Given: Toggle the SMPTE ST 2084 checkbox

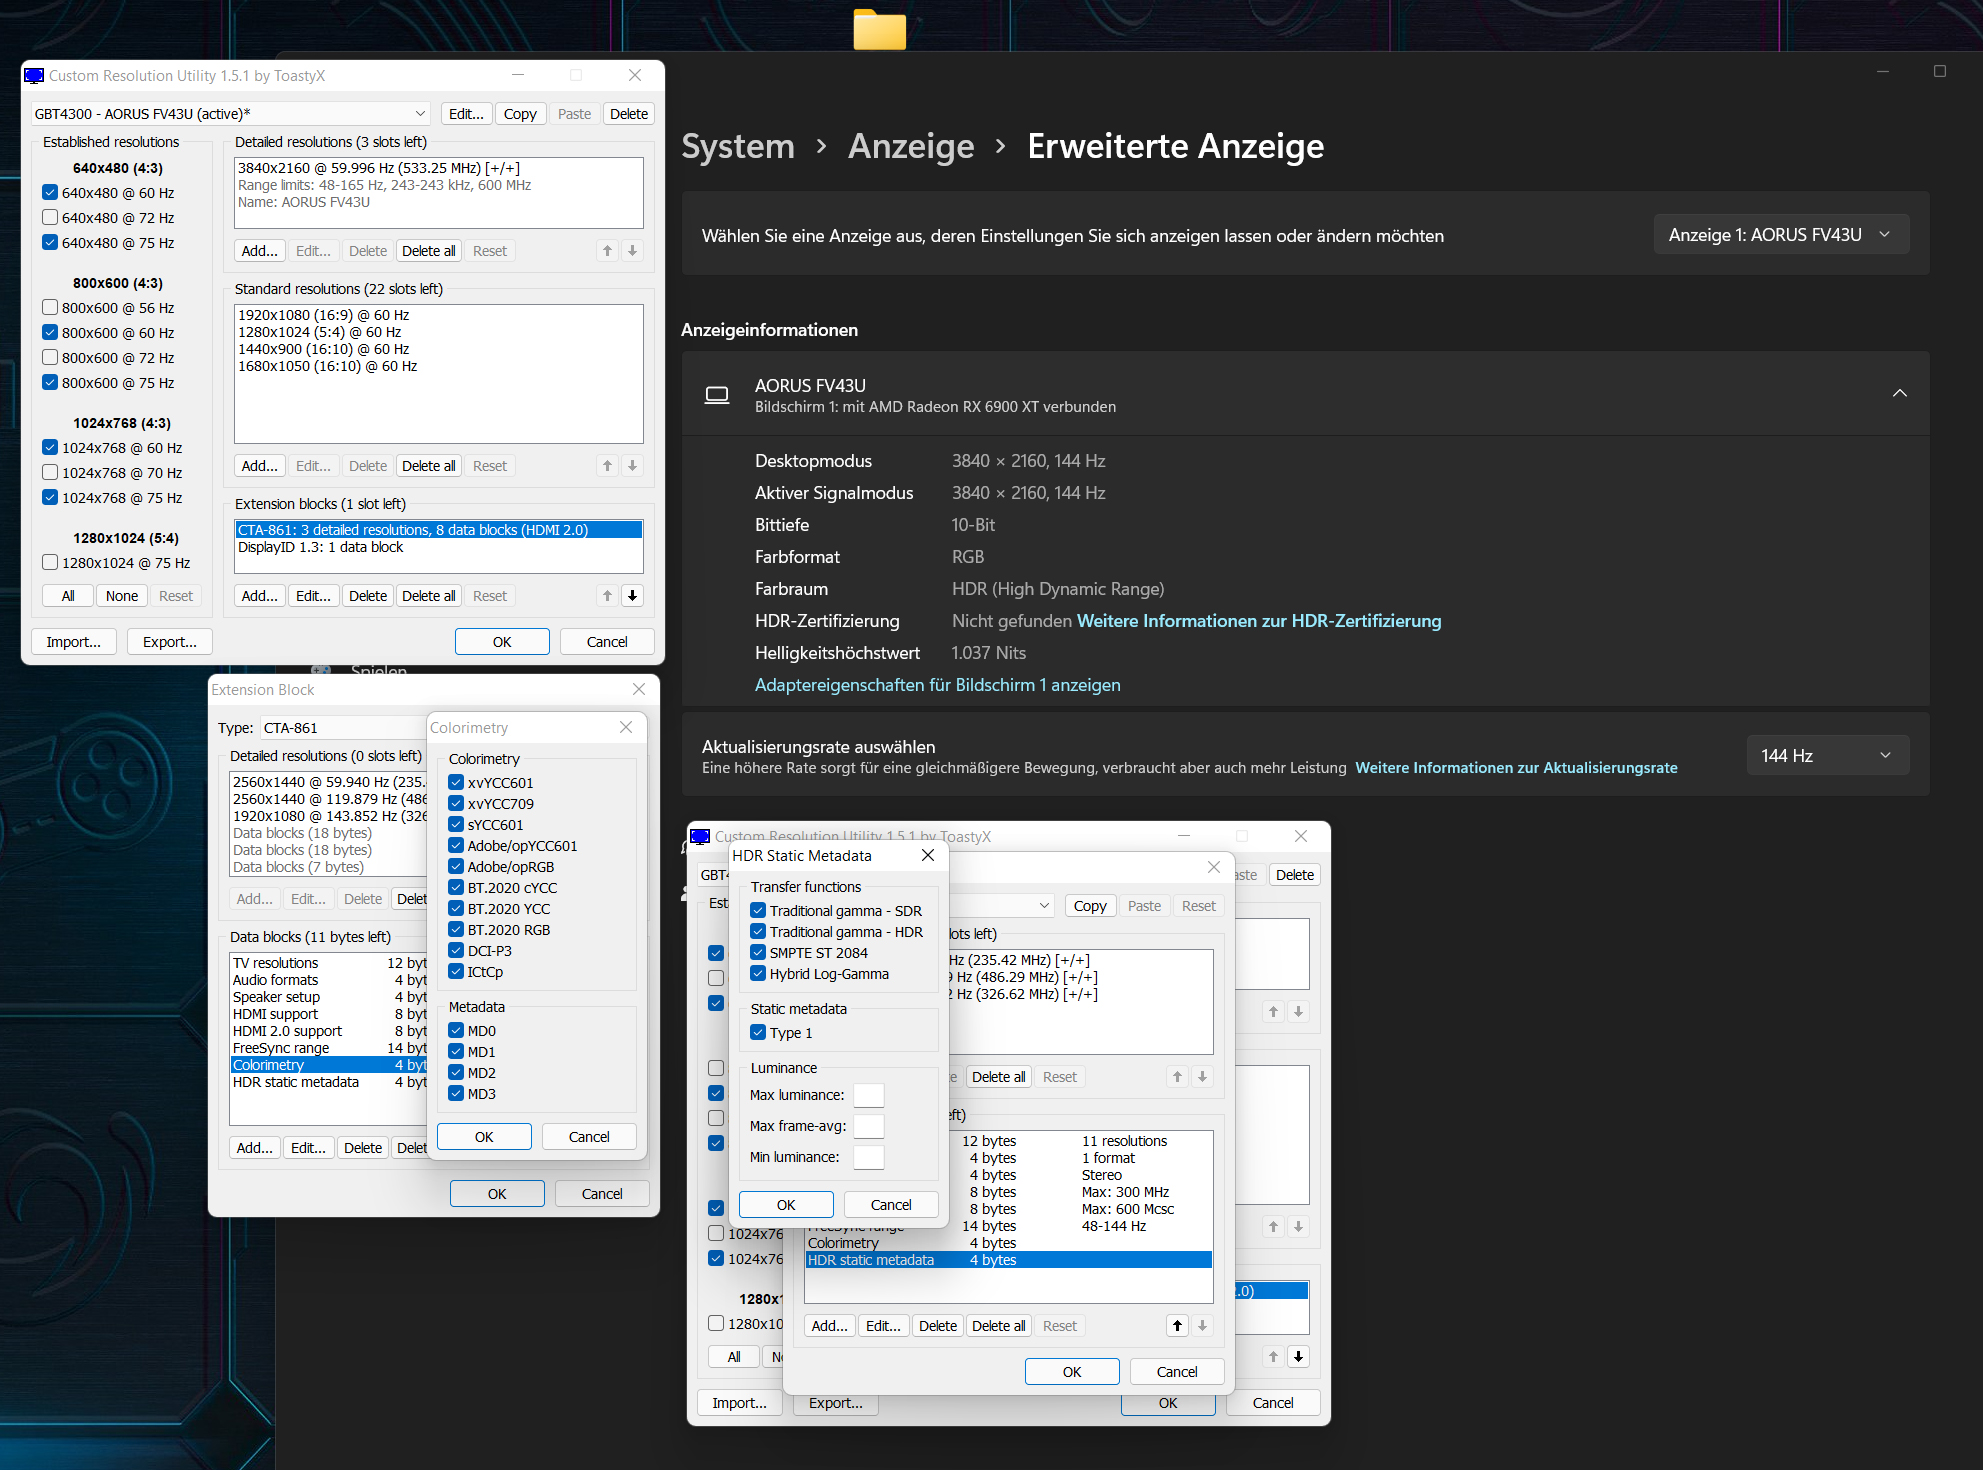Looking at the screenshot, I should click(x=758, y=953).
